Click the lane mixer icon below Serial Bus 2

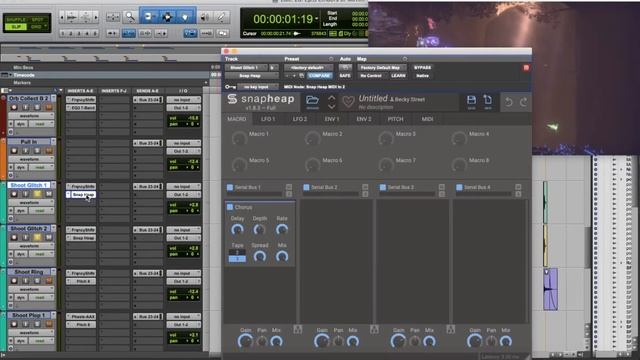coord(374,329)
